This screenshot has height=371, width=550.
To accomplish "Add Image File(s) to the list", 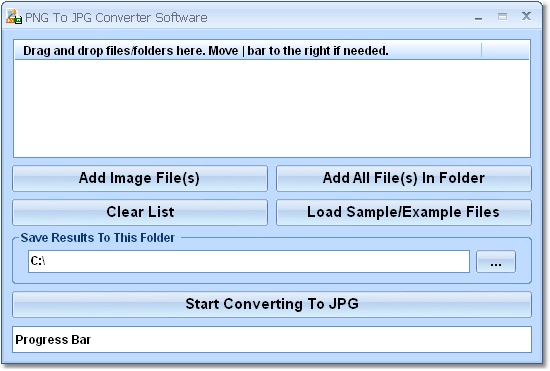I will pyautogui.click(x=140, y=178).
